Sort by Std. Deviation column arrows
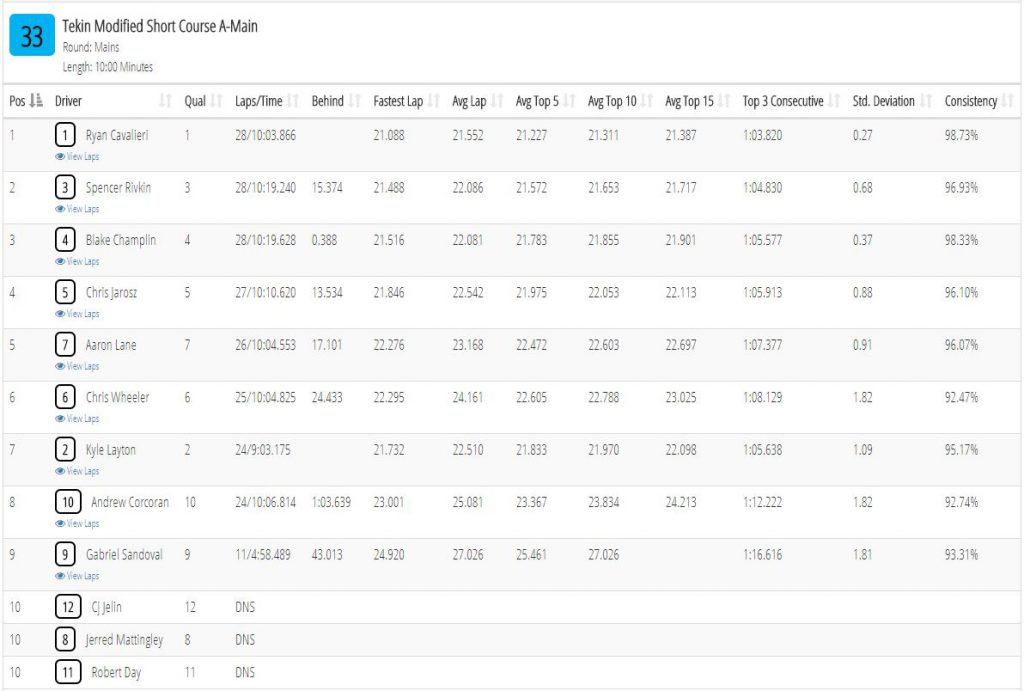This screenshot has height=691, width=1024. (x=926, y=101)
